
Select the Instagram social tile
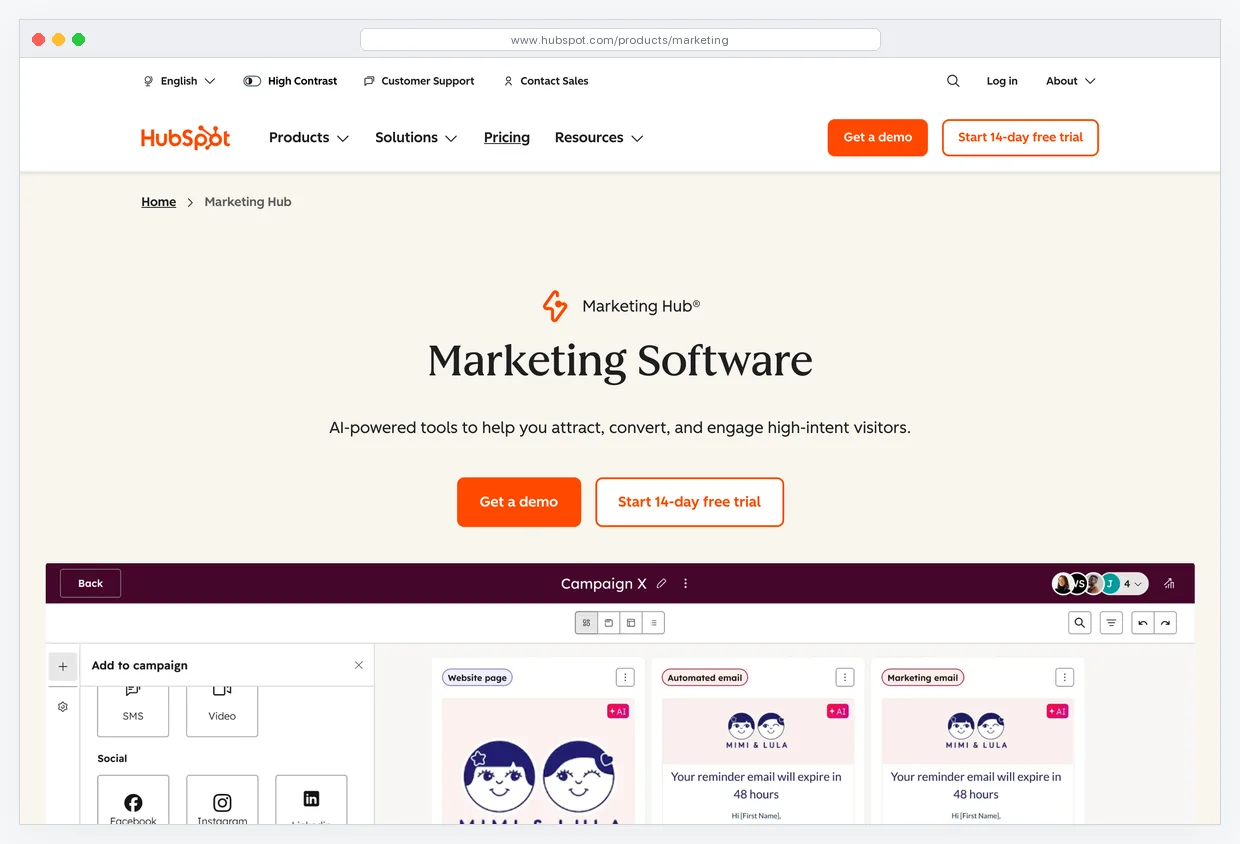click(x=222, y=800)
